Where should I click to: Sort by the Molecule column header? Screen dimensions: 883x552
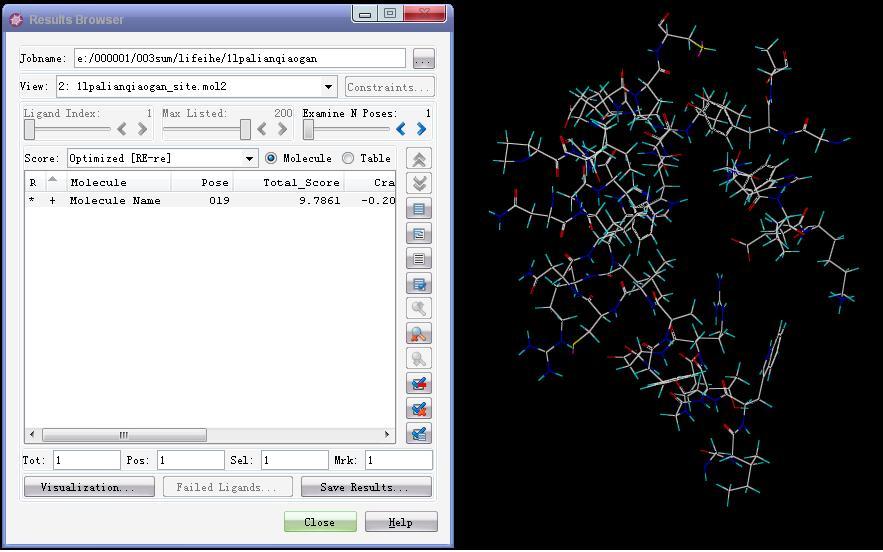119,182
